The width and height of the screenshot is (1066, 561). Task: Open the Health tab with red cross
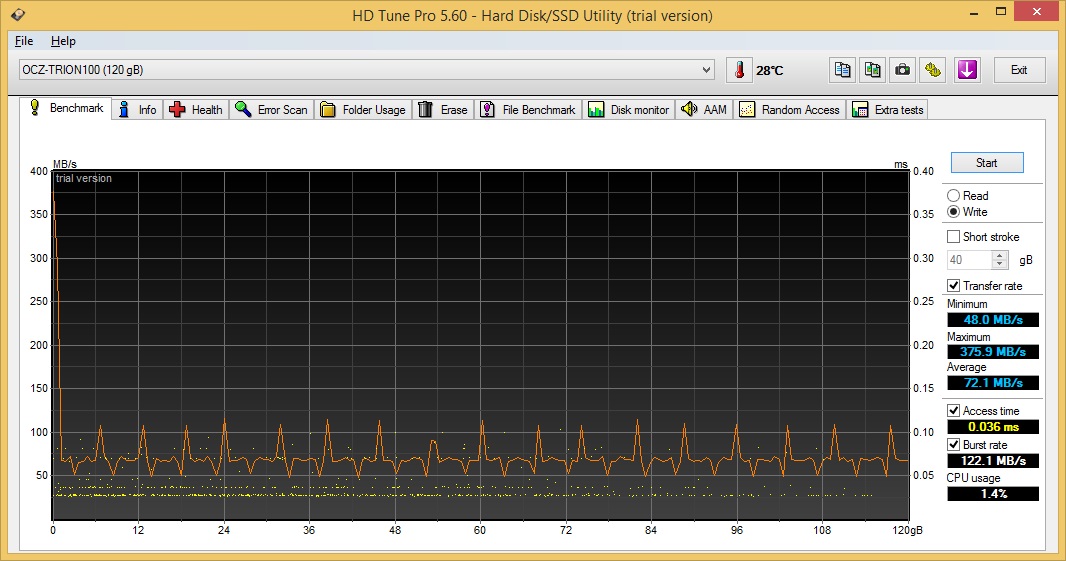pyautogui.click(x=196, y=110)
